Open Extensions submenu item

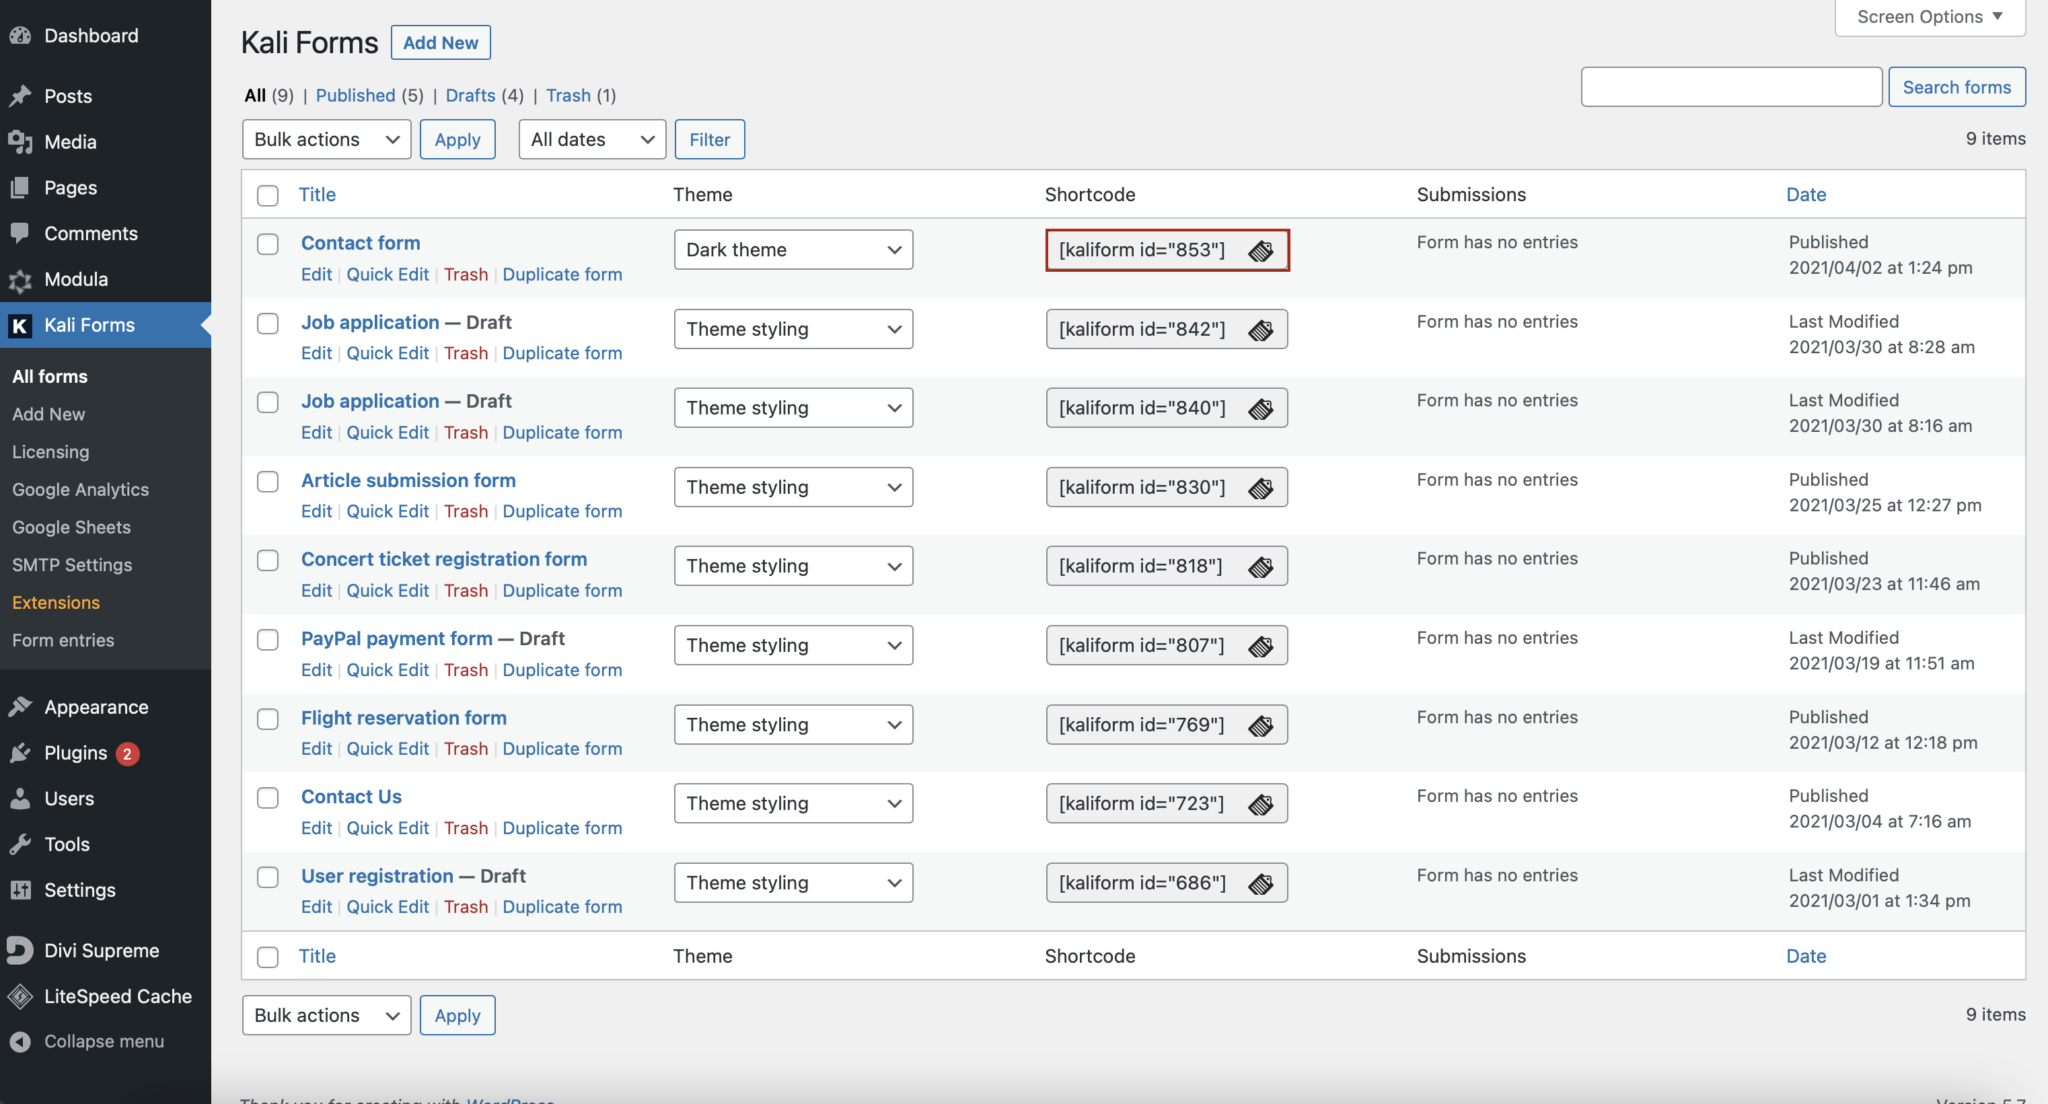pos(56,603)
